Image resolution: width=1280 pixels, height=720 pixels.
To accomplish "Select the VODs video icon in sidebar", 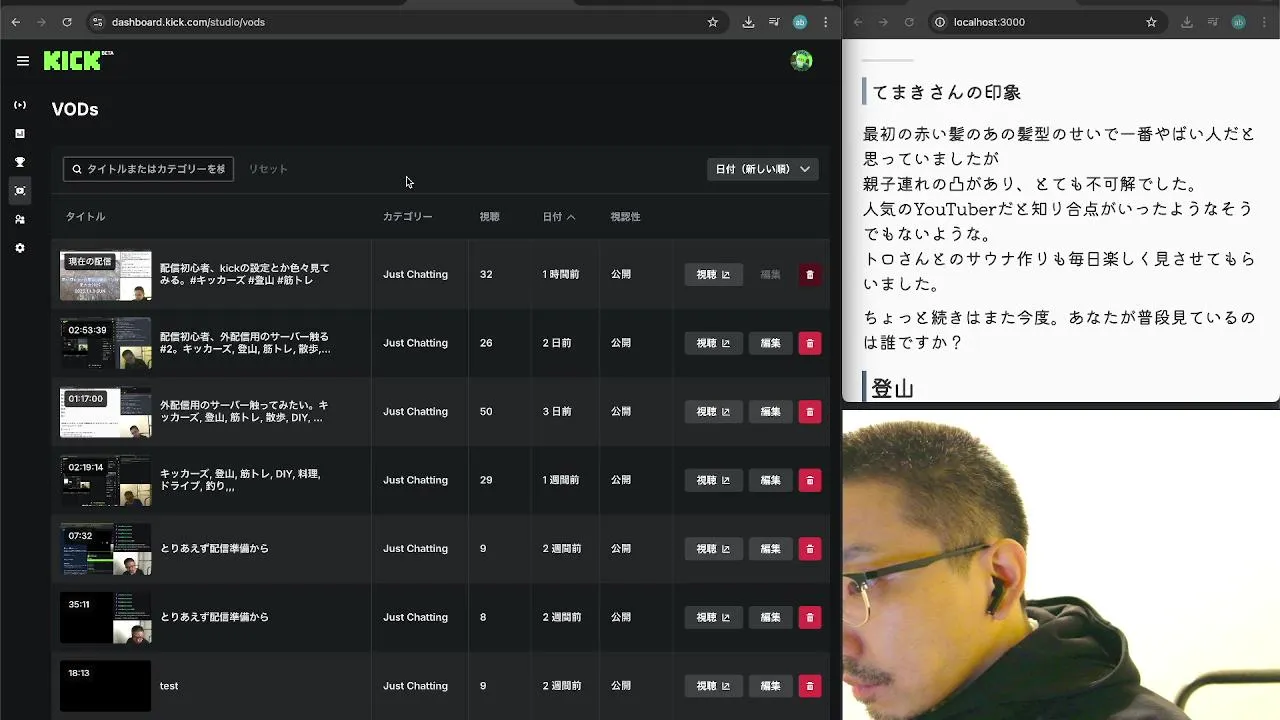I will coord(20,191).
